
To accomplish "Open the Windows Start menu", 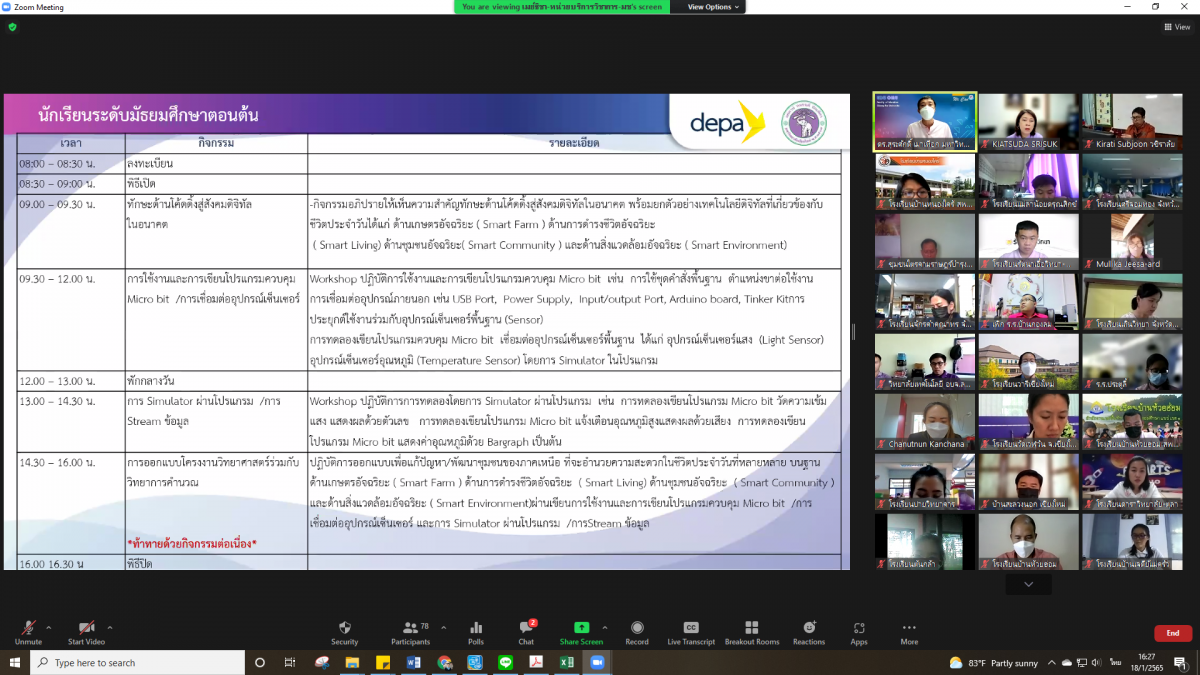I will coord(15,662).
